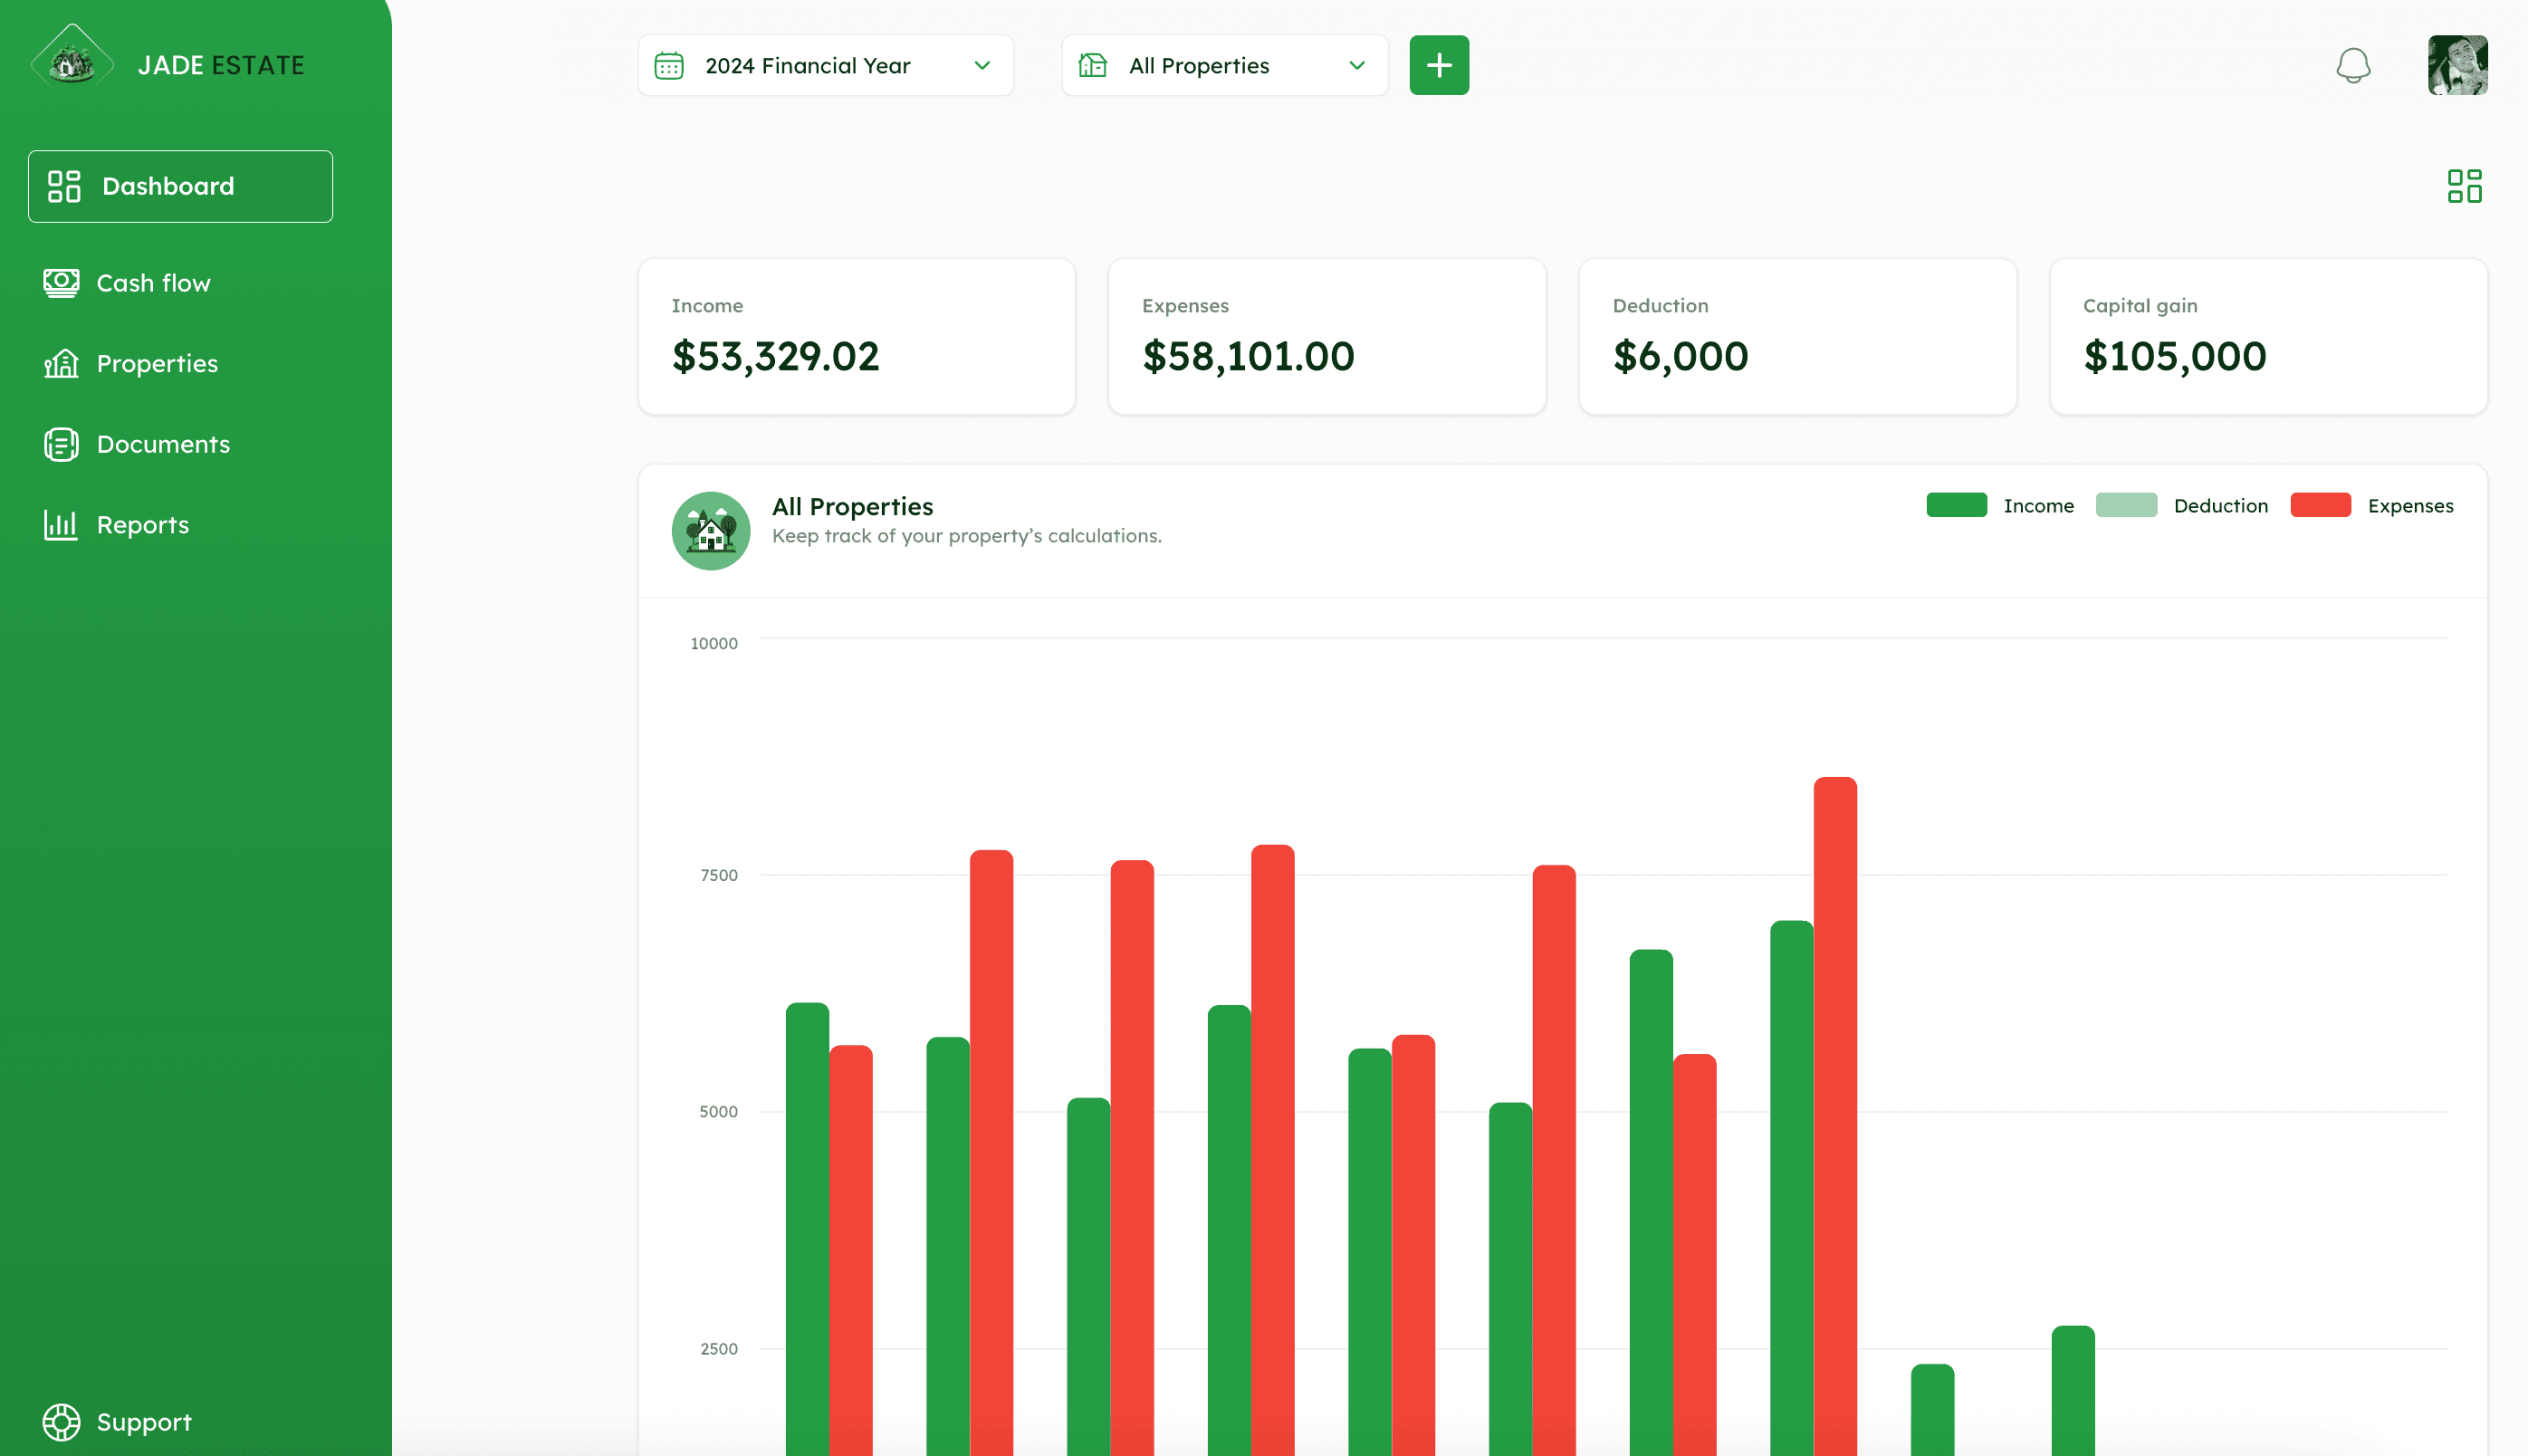Toggle Expenses series in chart legend
This screenshot has width=2528, height=1456.
tap(2409, 506)
